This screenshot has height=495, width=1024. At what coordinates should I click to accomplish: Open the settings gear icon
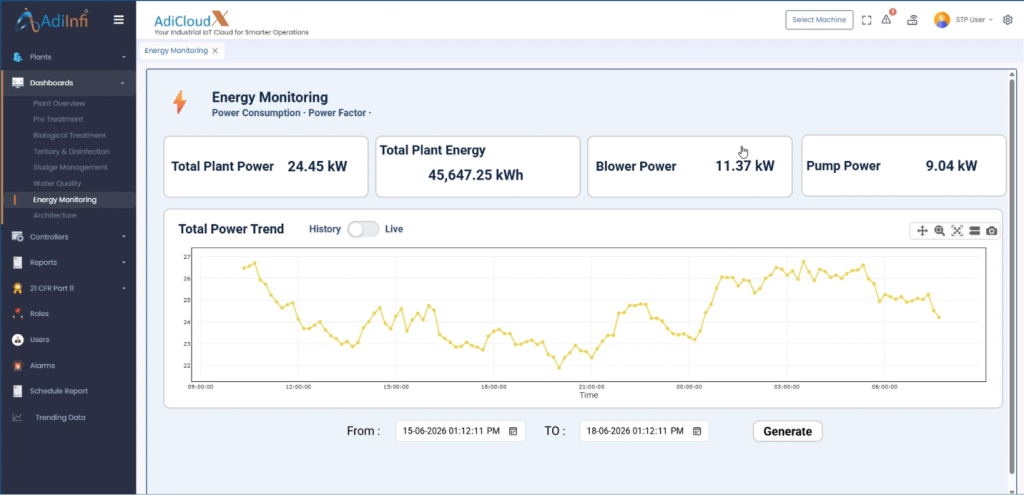1008,20
